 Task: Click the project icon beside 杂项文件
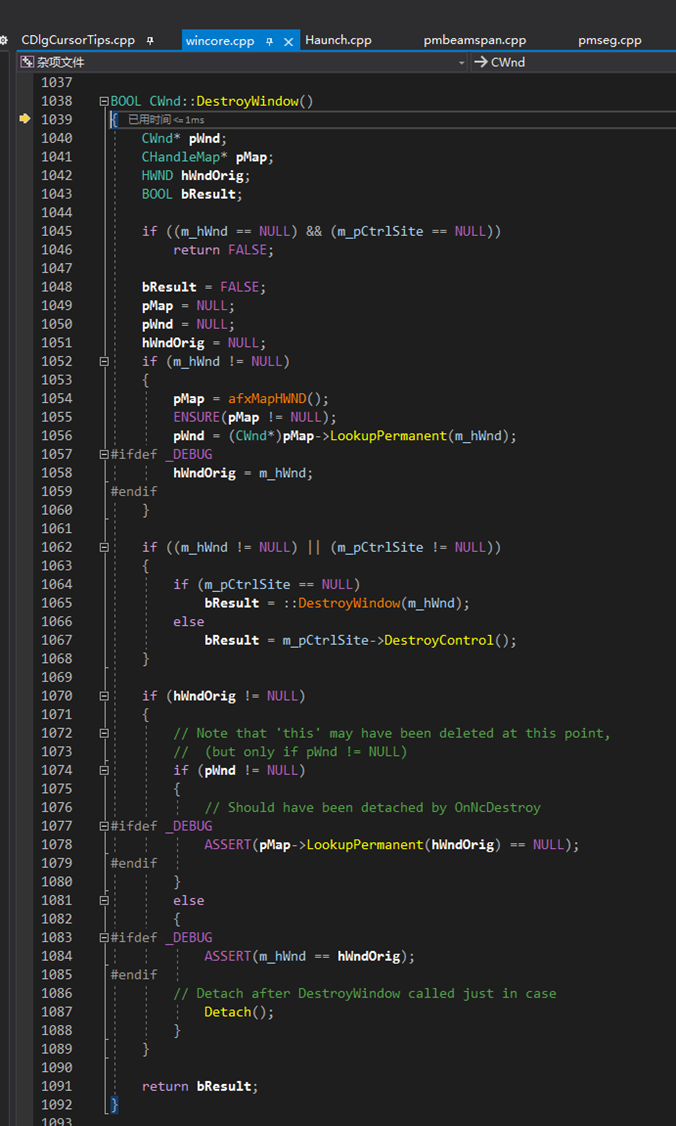[27, 62]
